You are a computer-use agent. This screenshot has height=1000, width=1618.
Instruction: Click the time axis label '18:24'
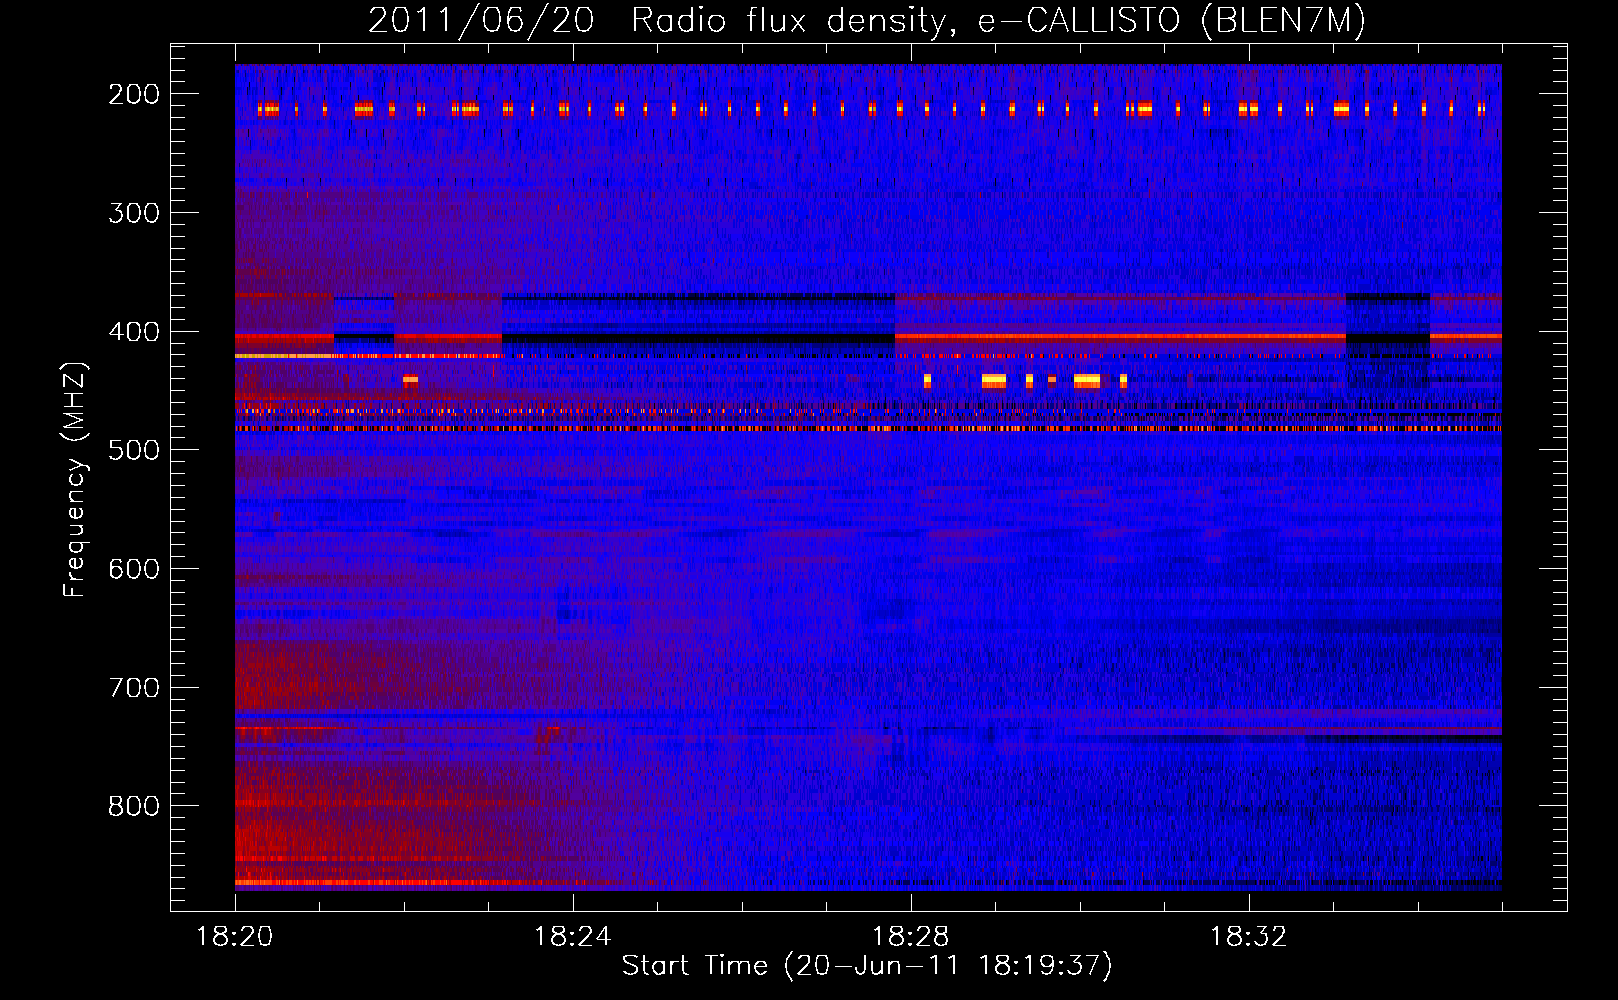pyautogui.click(x=573, y=937)
